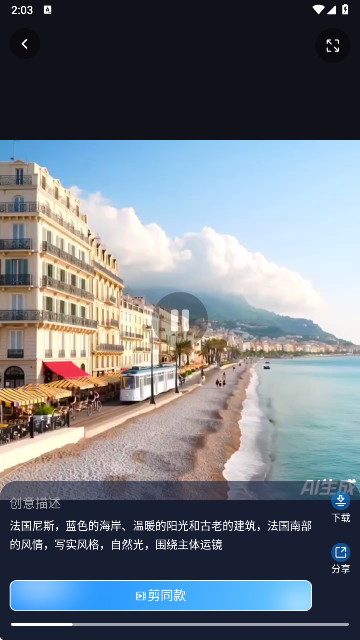Tap the download icon

pyautogui.click(x=340, y=501)
